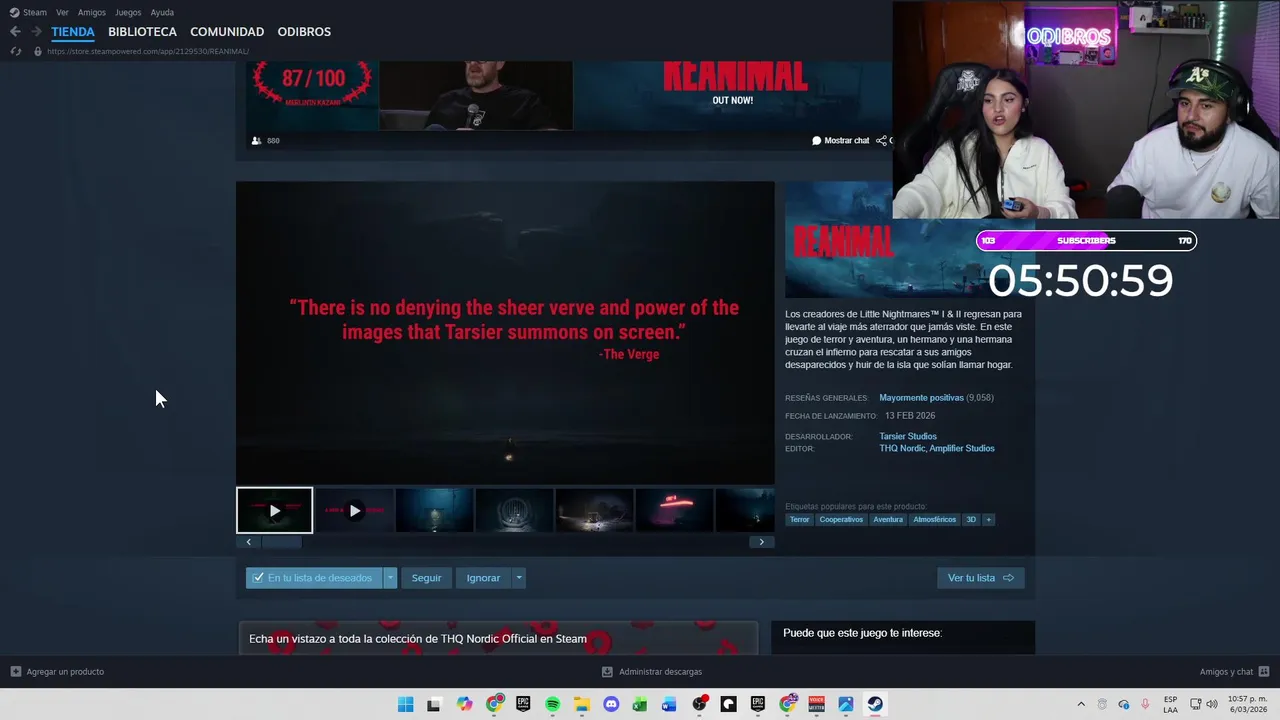Select the pink neon sign screenshot thumbnail
The height and width of the screenshot is (720, 1280).
[x=674, y=511]
